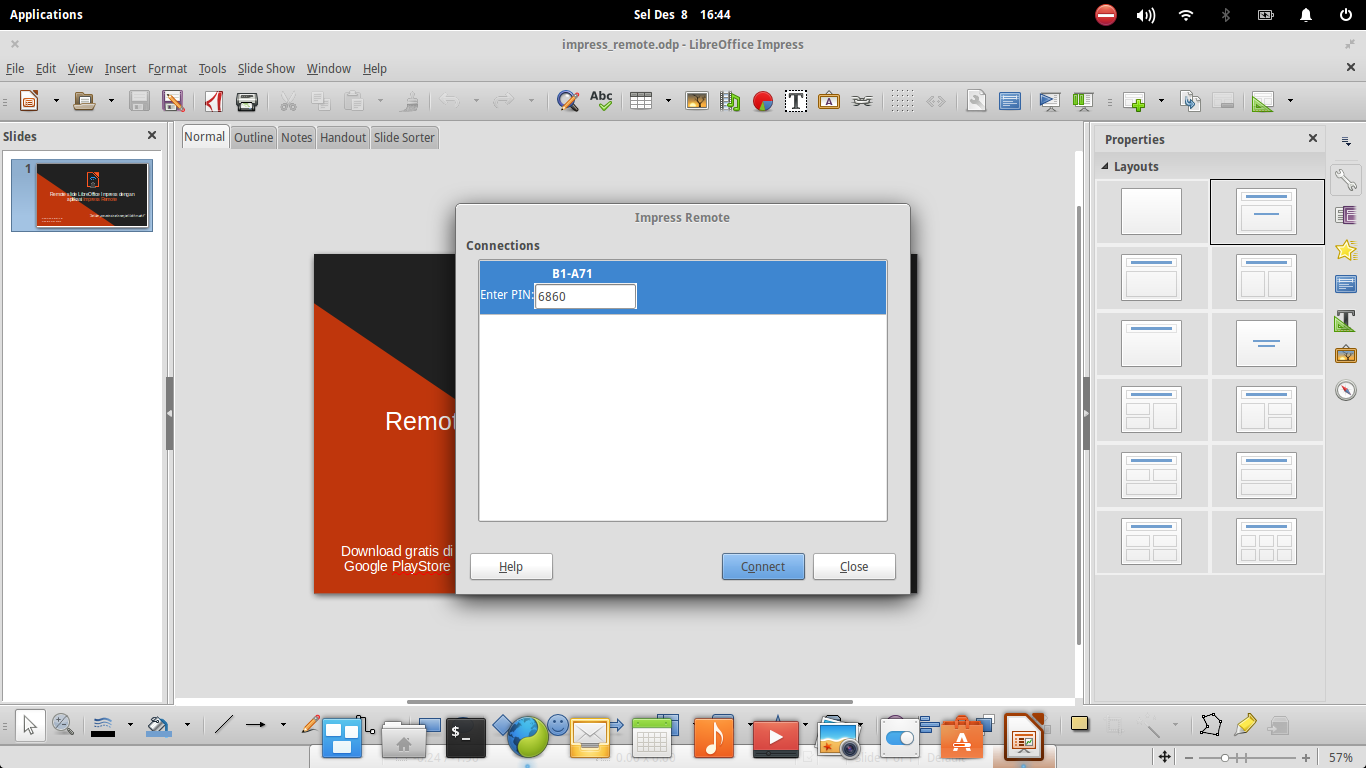Adjust the zoom slider at bottom right
Image resolution: width=1366 pixels, height=768 pixels.
pos(1227,757)
